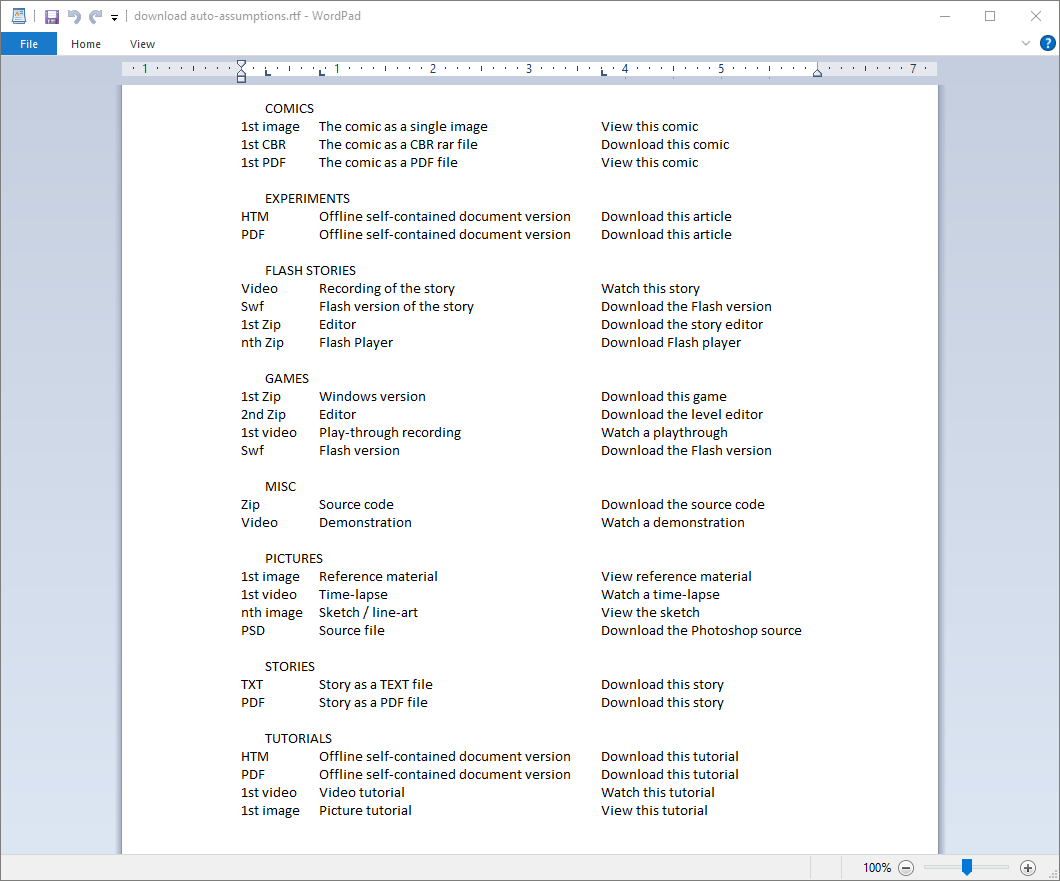Click the zoom slider handle
The width and height of the screenshot is (1060, 881).
(966, 867)
